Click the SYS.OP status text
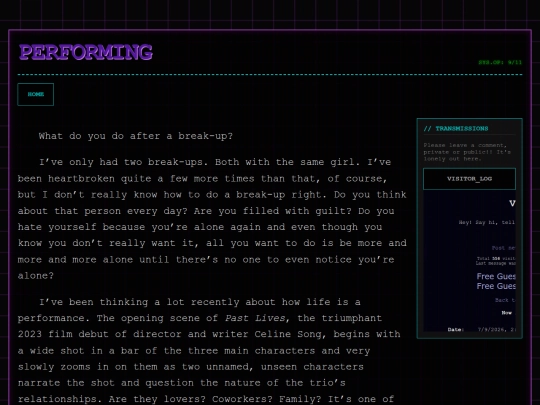540x405 pixels. coord(500,62)
